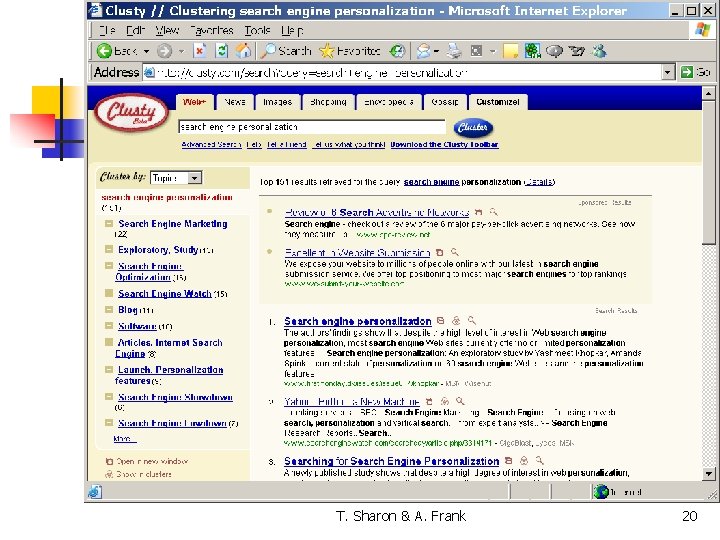720x540 pixels.
Task: Open the View menu
Action: (x=167, y=30)
